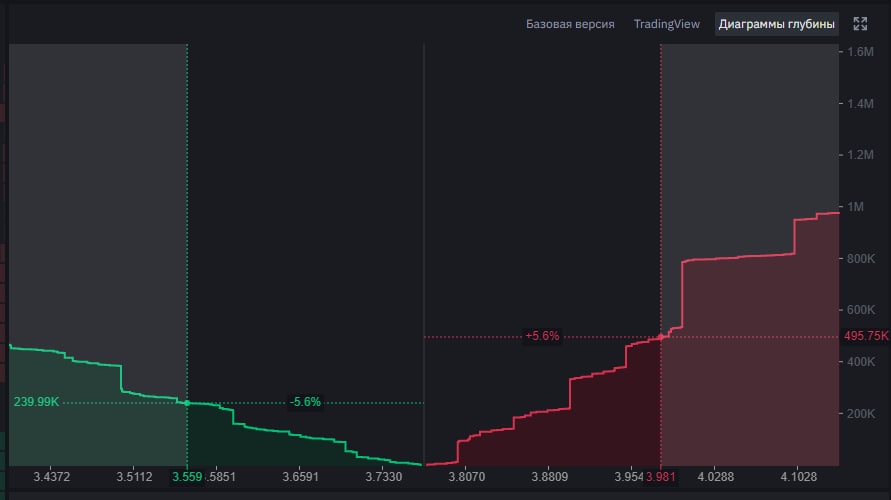Click the 495.75K ask volume label

click(x=866, y=336)
